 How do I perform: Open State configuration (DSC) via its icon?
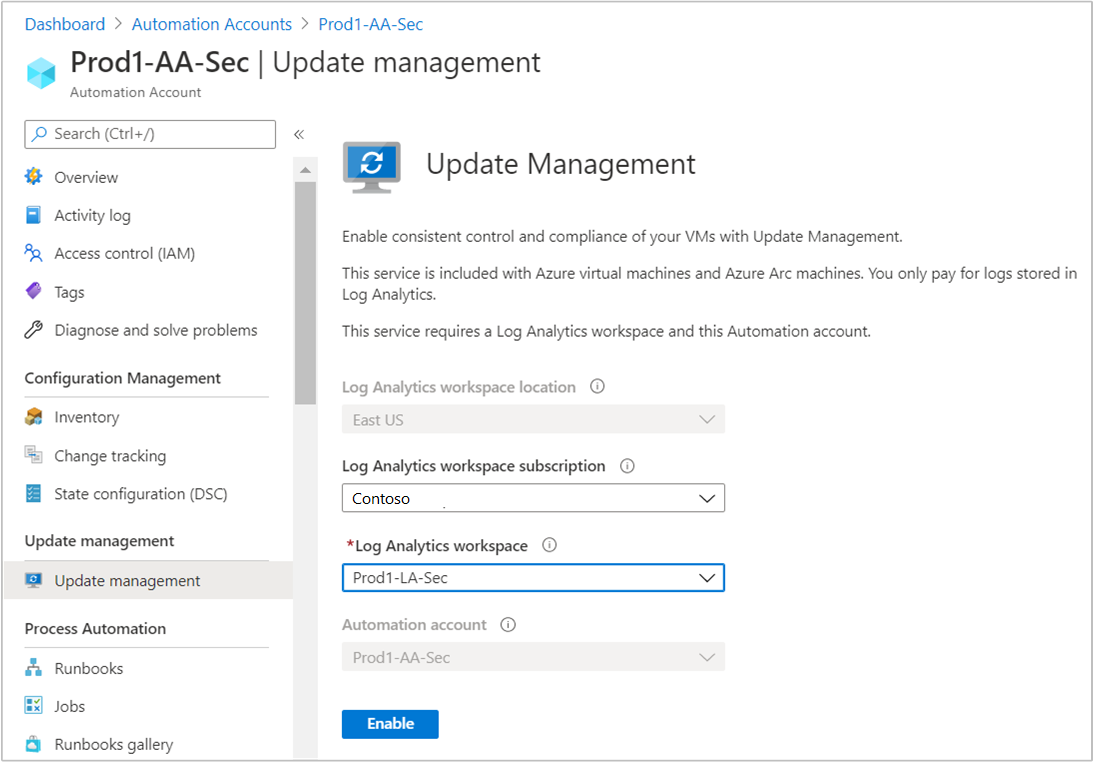pos(33,493)
